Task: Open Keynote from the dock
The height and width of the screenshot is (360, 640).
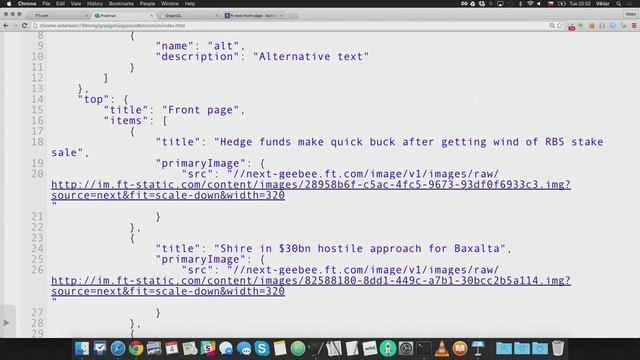Action: pos(478,348)
